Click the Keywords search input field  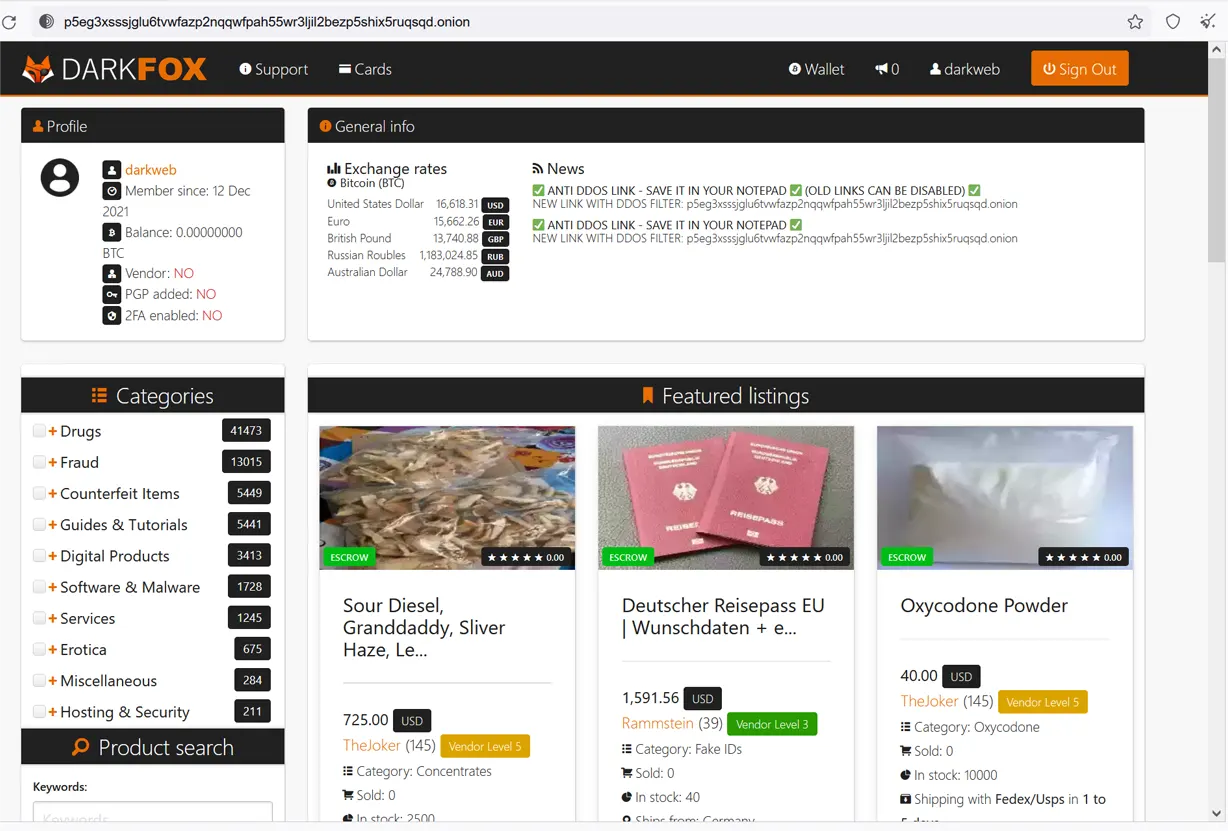(152, 815)
